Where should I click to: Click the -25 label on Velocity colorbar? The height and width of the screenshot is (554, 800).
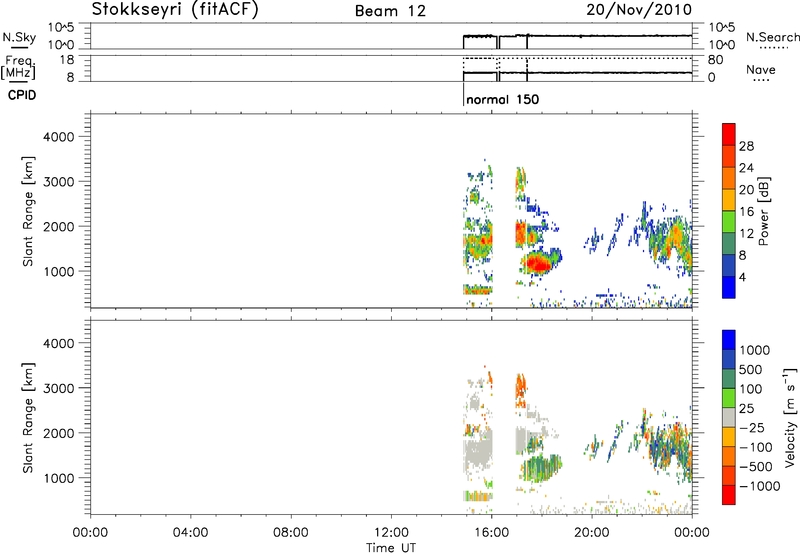tap(752, 427)
